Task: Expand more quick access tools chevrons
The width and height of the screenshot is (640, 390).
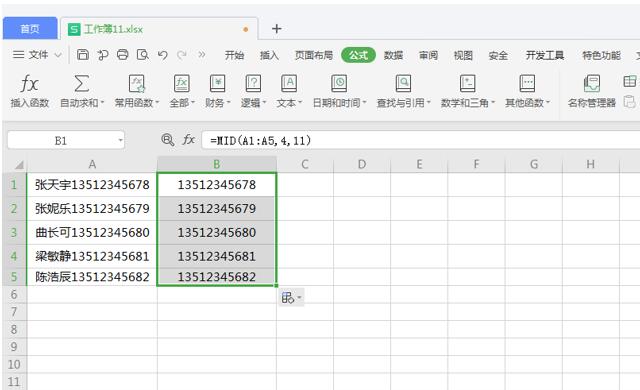Action: [202, 54]
